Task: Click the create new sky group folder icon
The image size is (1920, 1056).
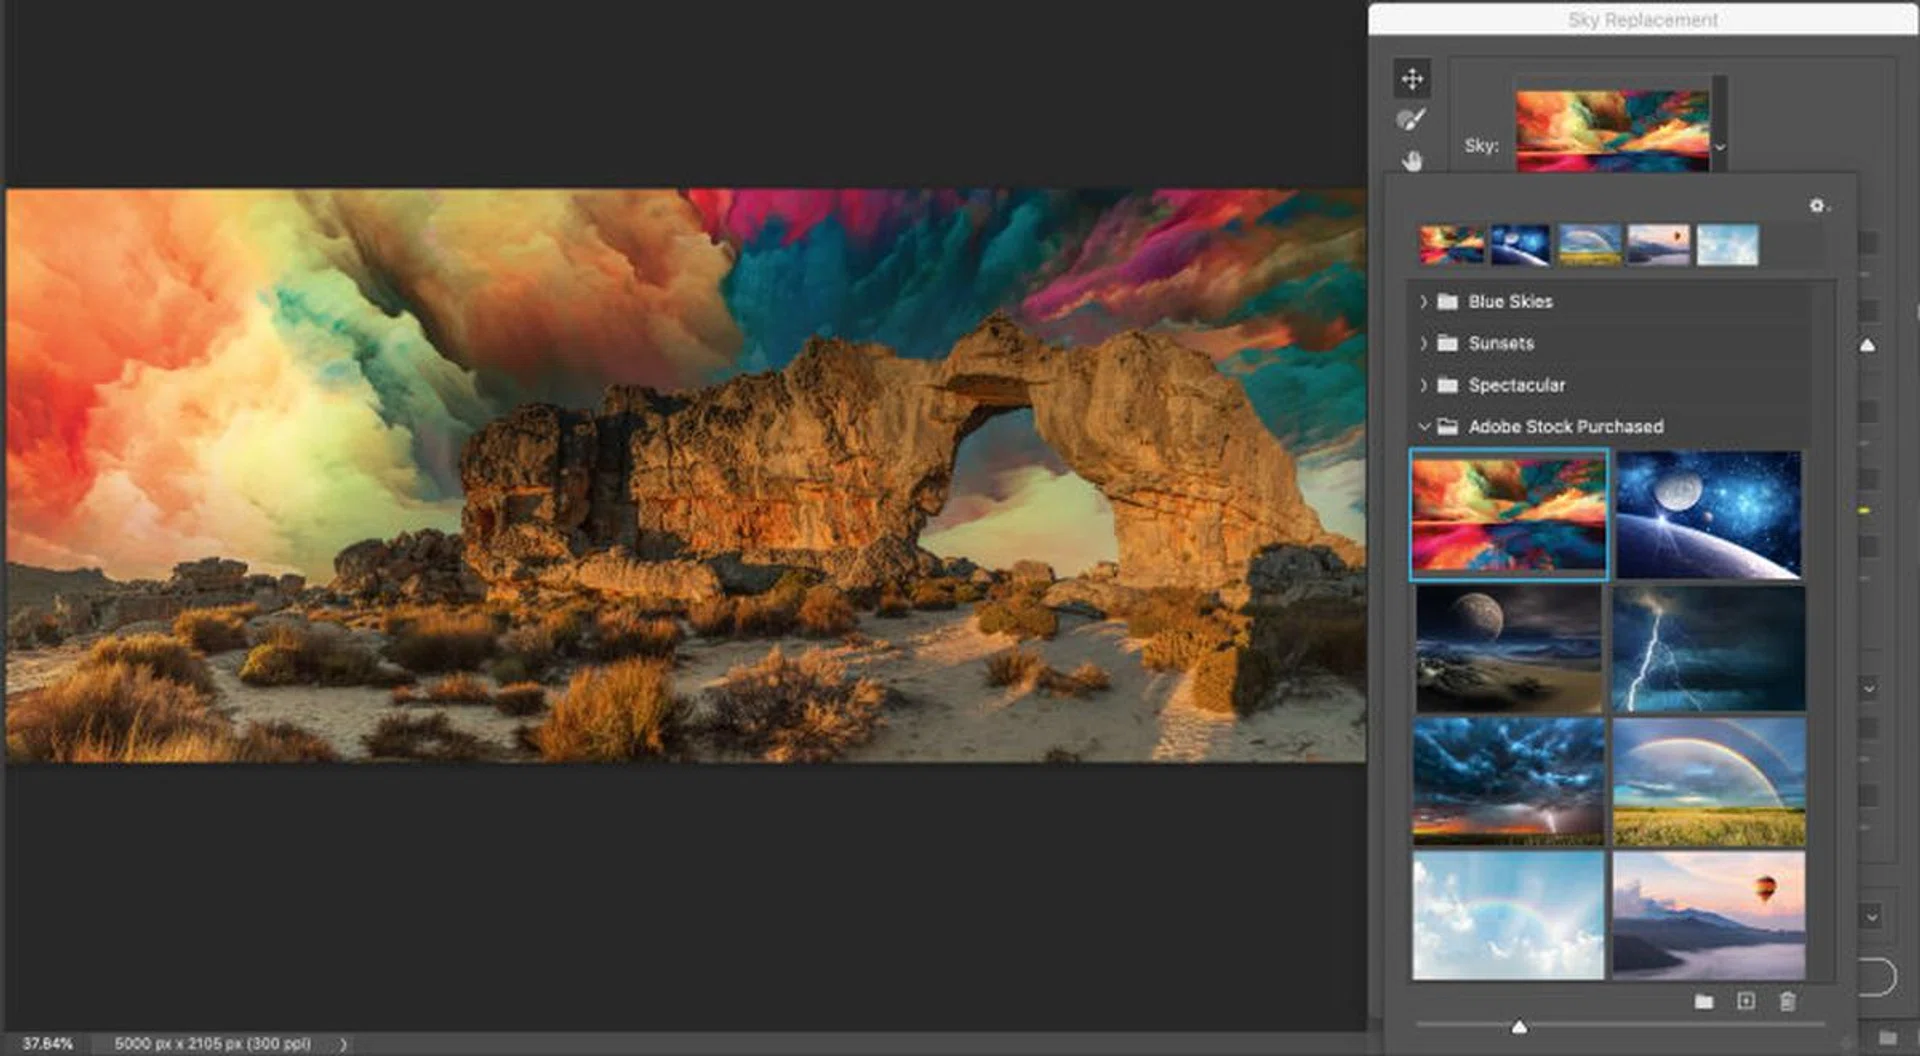Action: (1704, 1001)
